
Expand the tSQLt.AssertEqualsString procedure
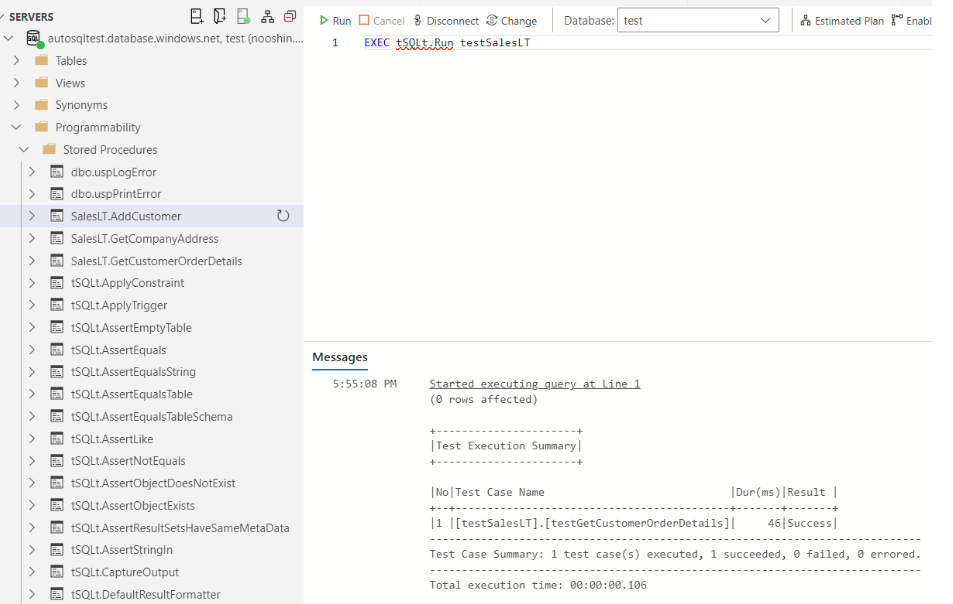[32, 372]
